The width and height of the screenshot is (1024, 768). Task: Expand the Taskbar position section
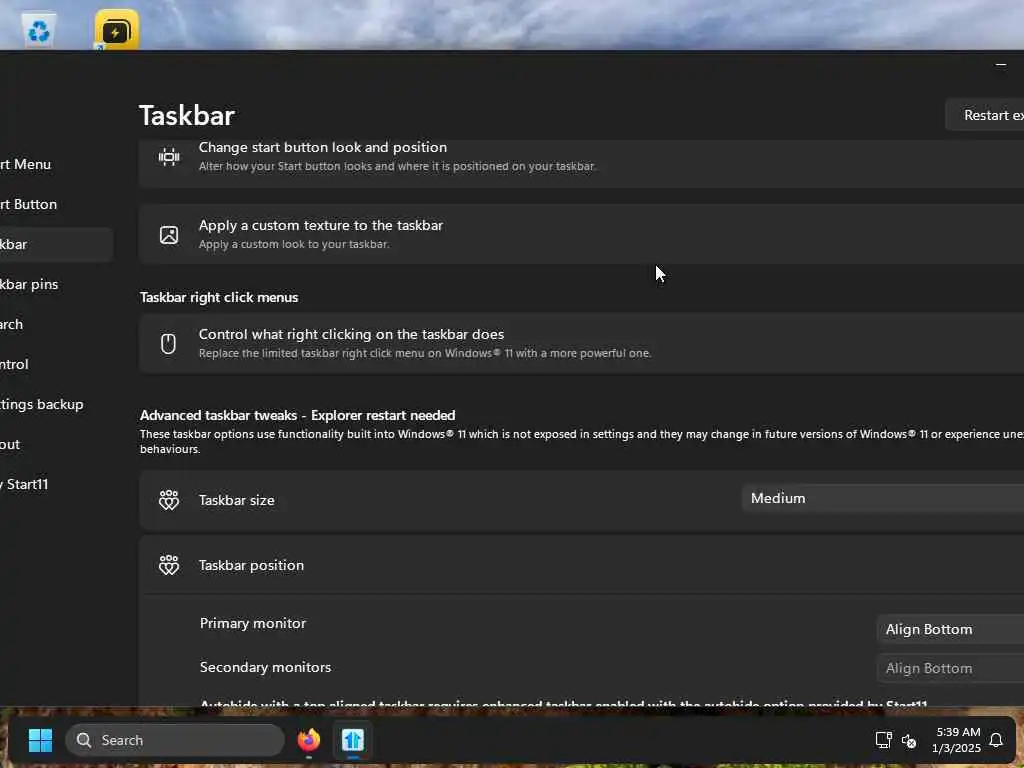coord(581,566)
